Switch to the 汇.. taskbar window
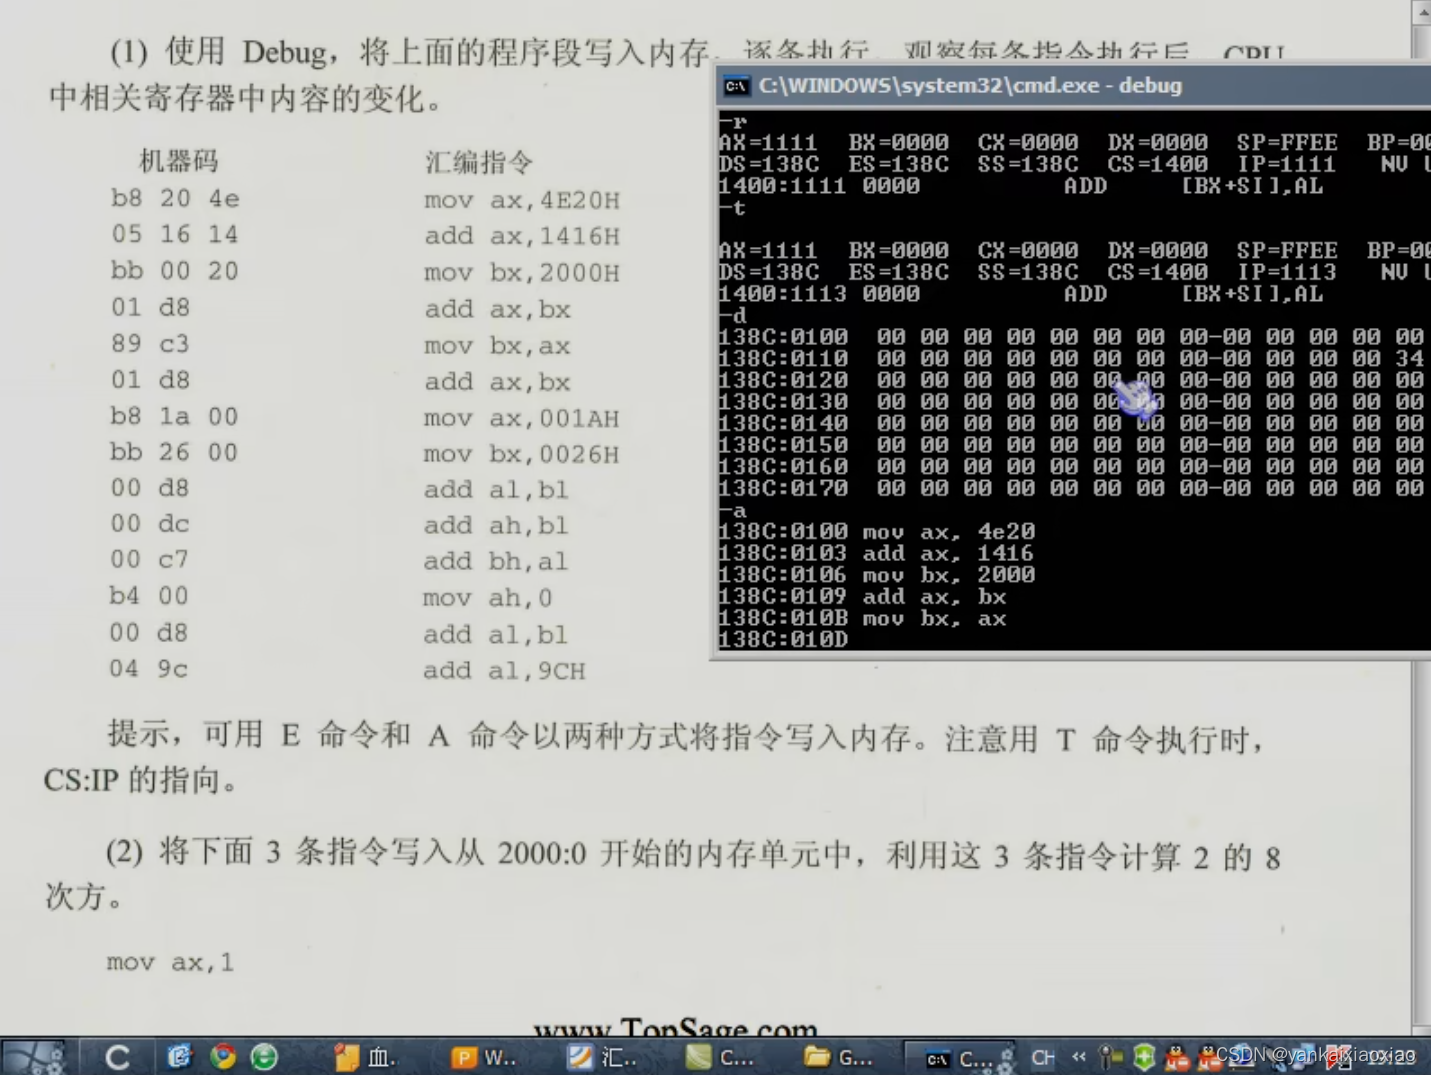 [x=602, y=1057]
